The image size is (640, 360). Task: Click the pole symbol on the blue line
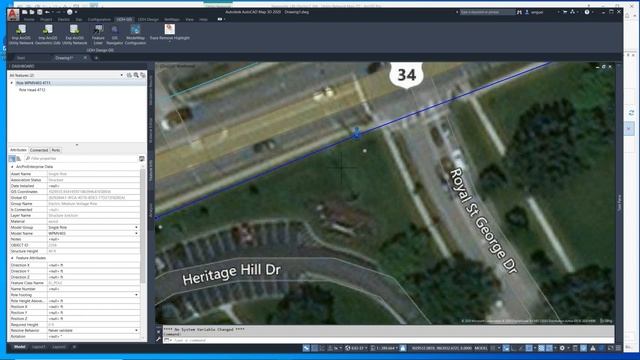(357, 133)
